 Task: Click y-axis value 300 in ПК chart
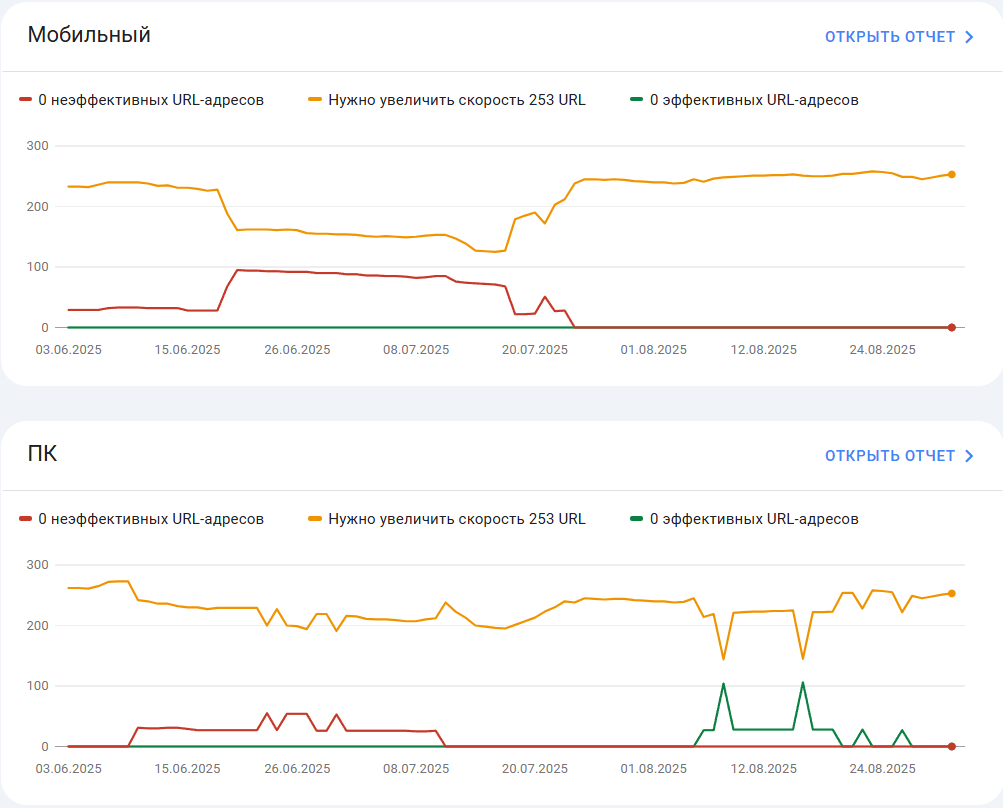38,565
